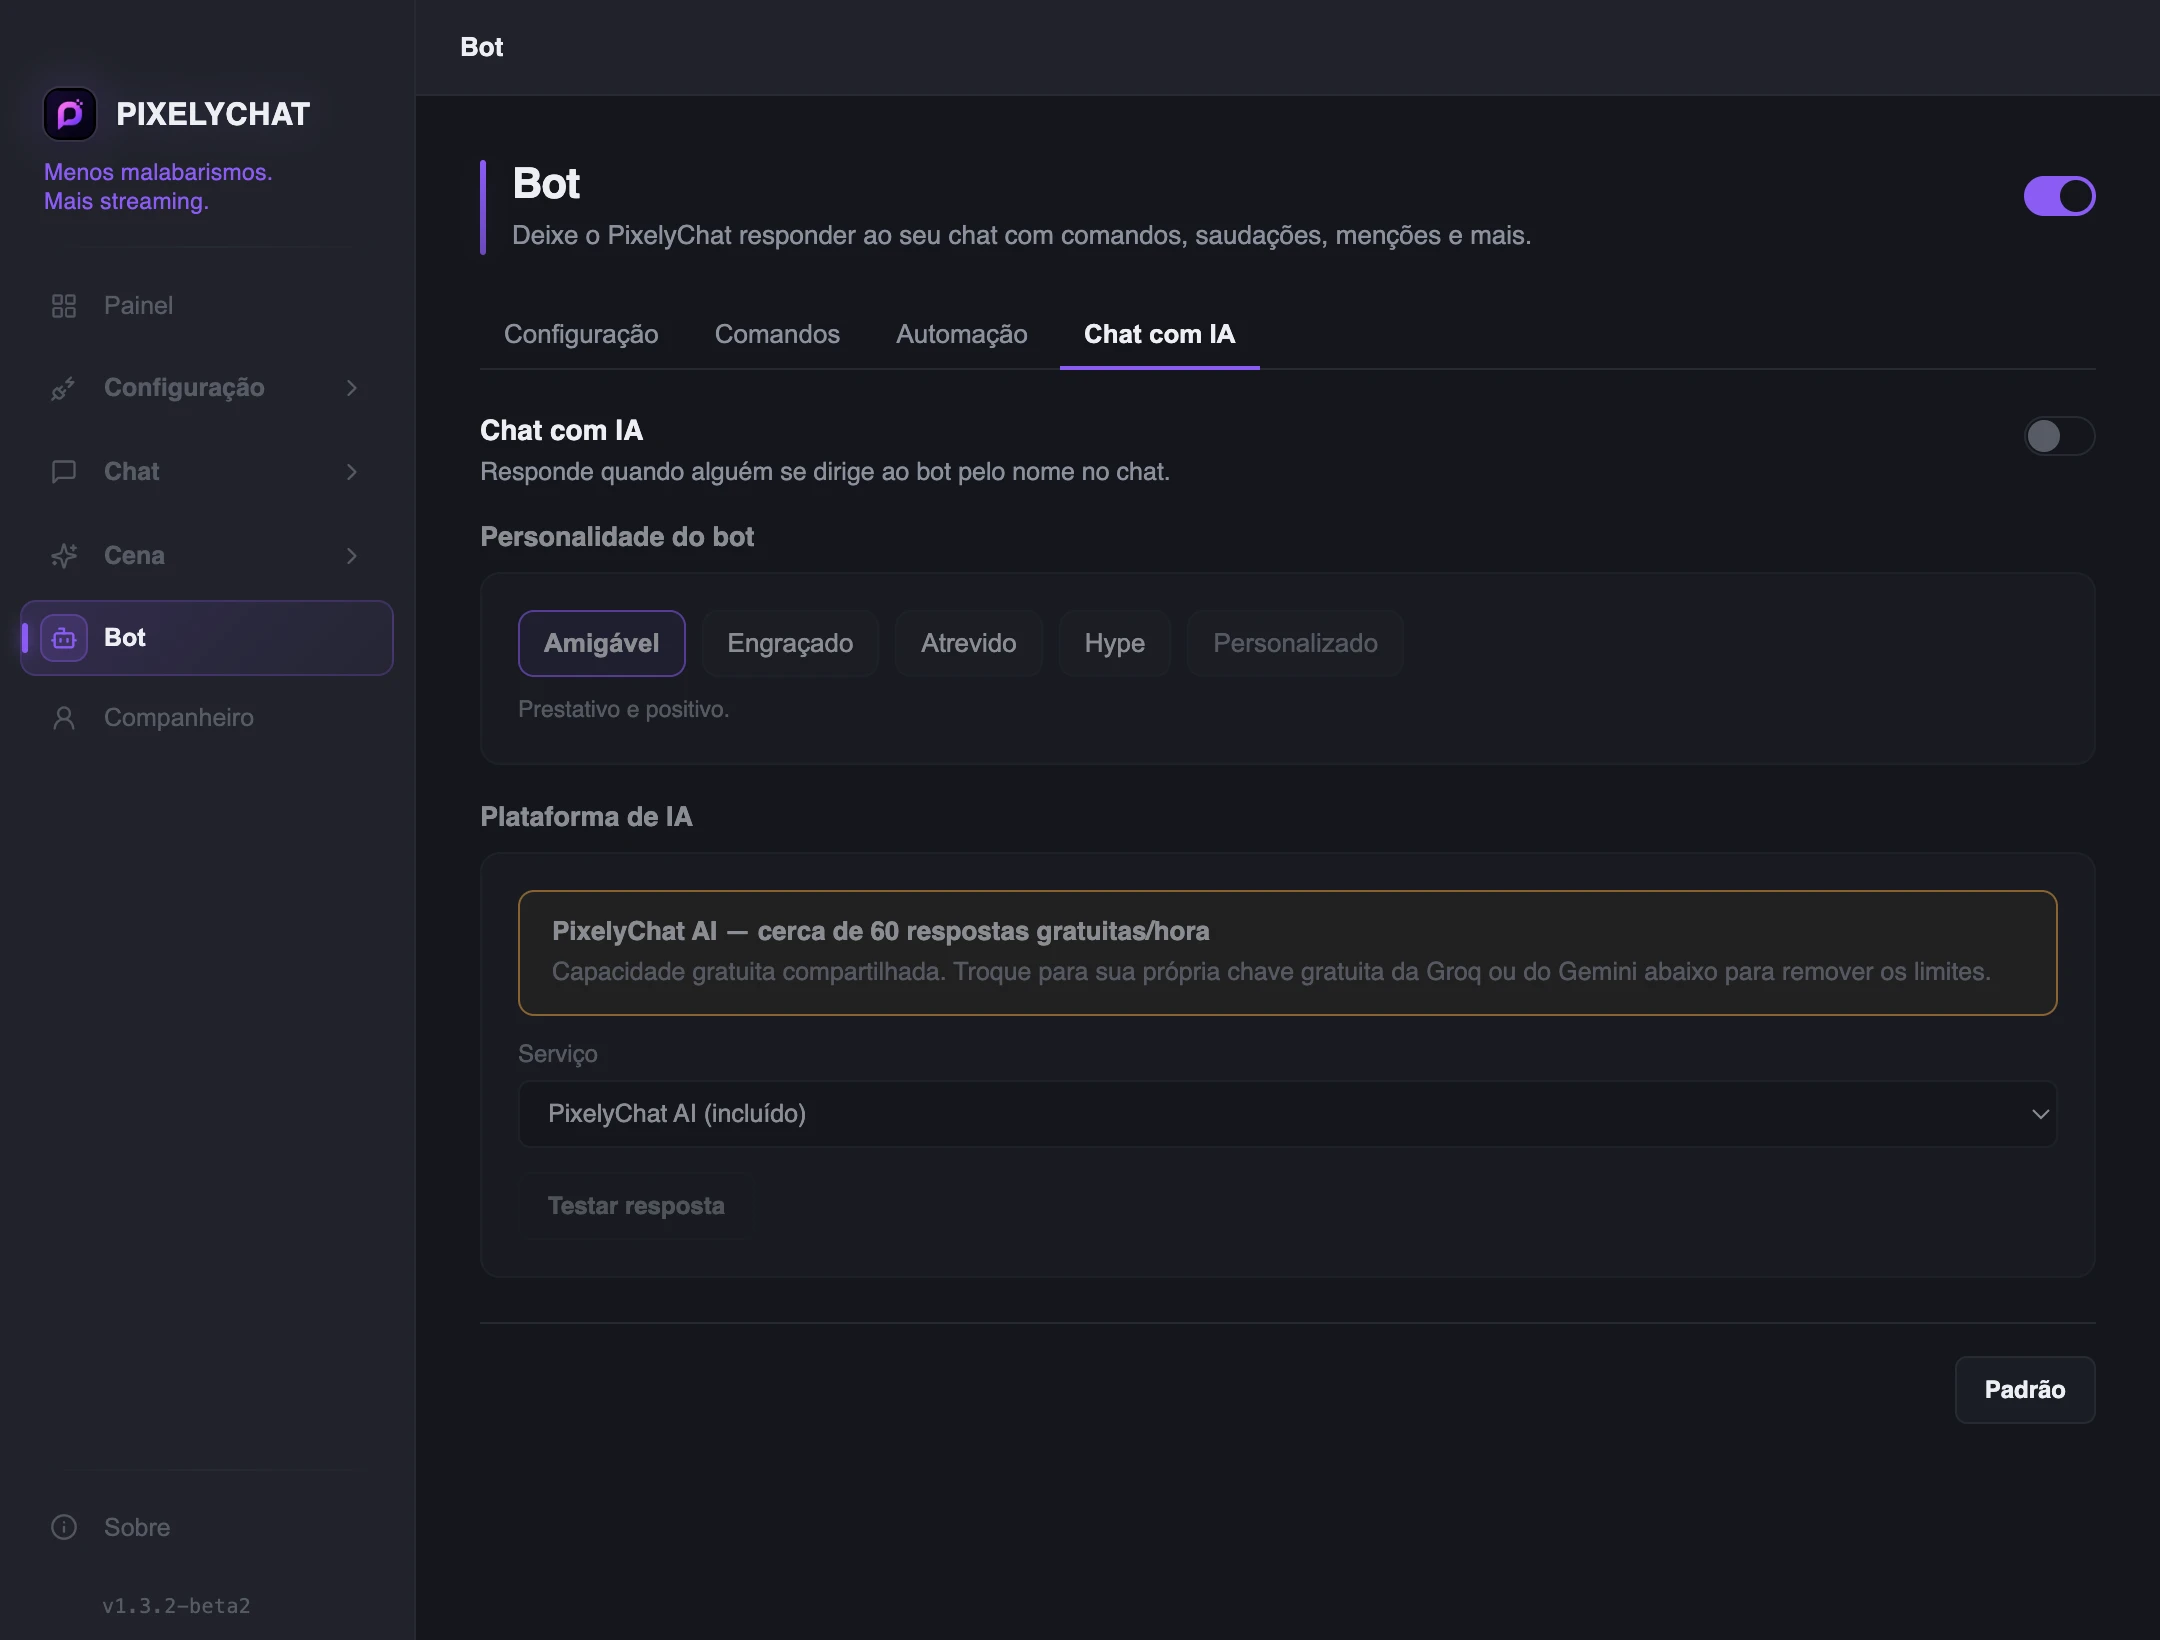Enable the Chat com IA toggle
Viewport: 2160px width, 1640px height.
coord(2059,436)
